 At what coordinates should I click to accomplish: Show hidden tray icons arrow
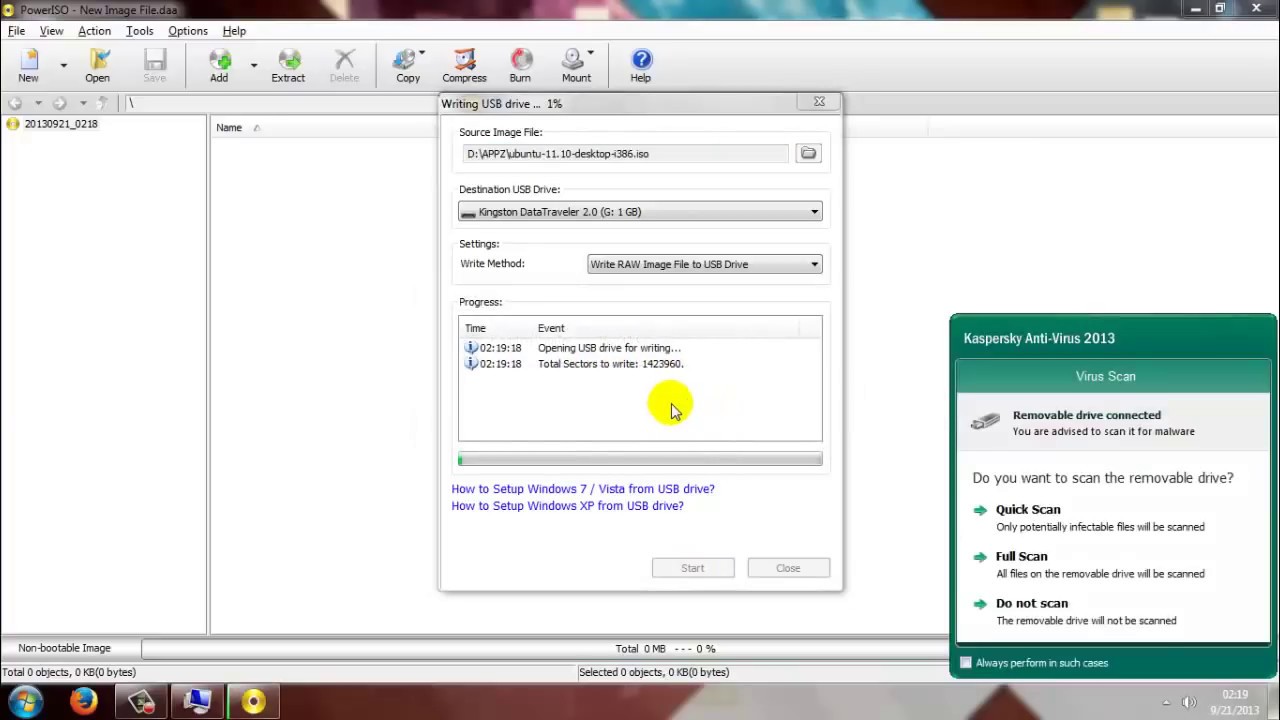click(x=1166, y=702)
